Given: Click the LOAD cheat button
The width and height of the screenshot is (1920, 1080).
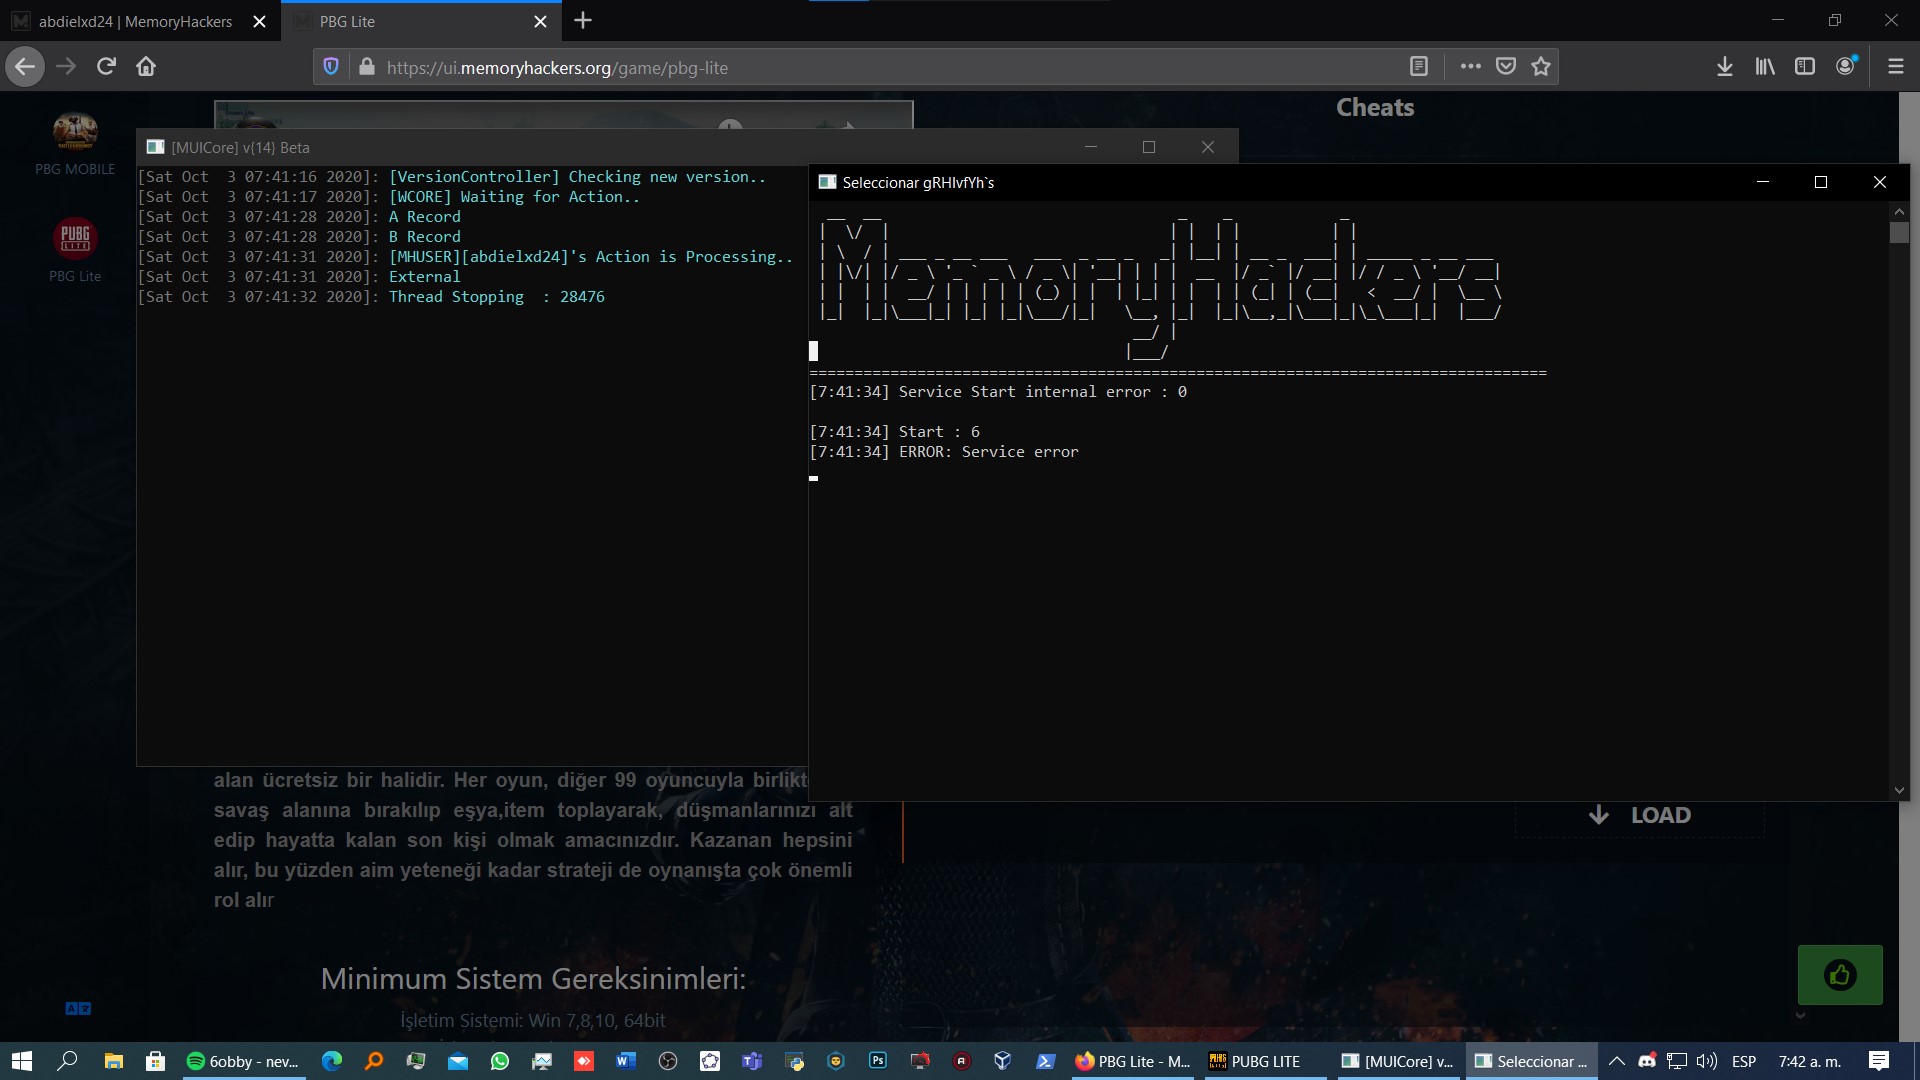Looking at the screenshot, I should (1640, 815).
